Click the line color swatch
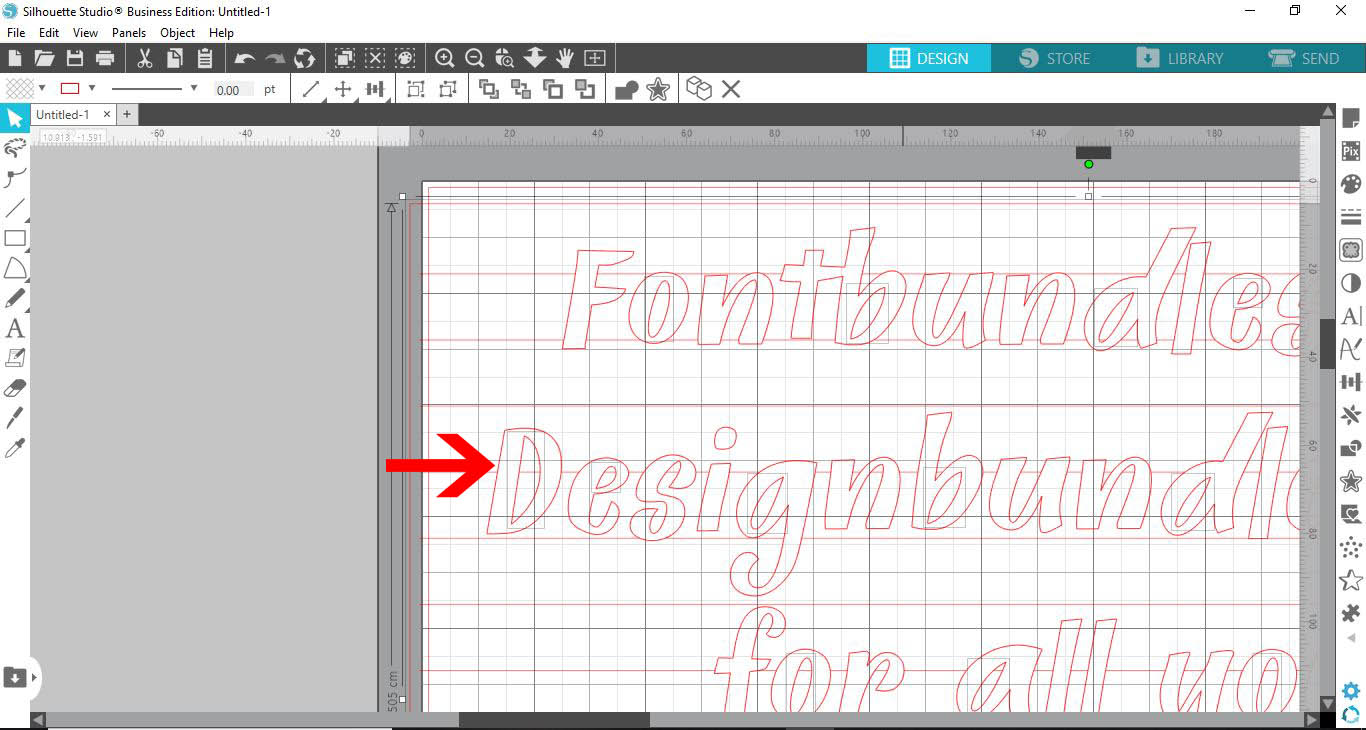The image size is (1366, 730). pyautogui.click(x=70, y=88)
